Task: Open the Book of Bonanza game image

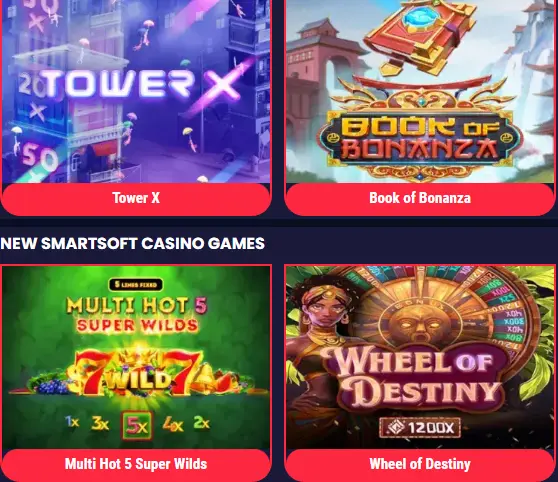Action: [x=420, y=91]
